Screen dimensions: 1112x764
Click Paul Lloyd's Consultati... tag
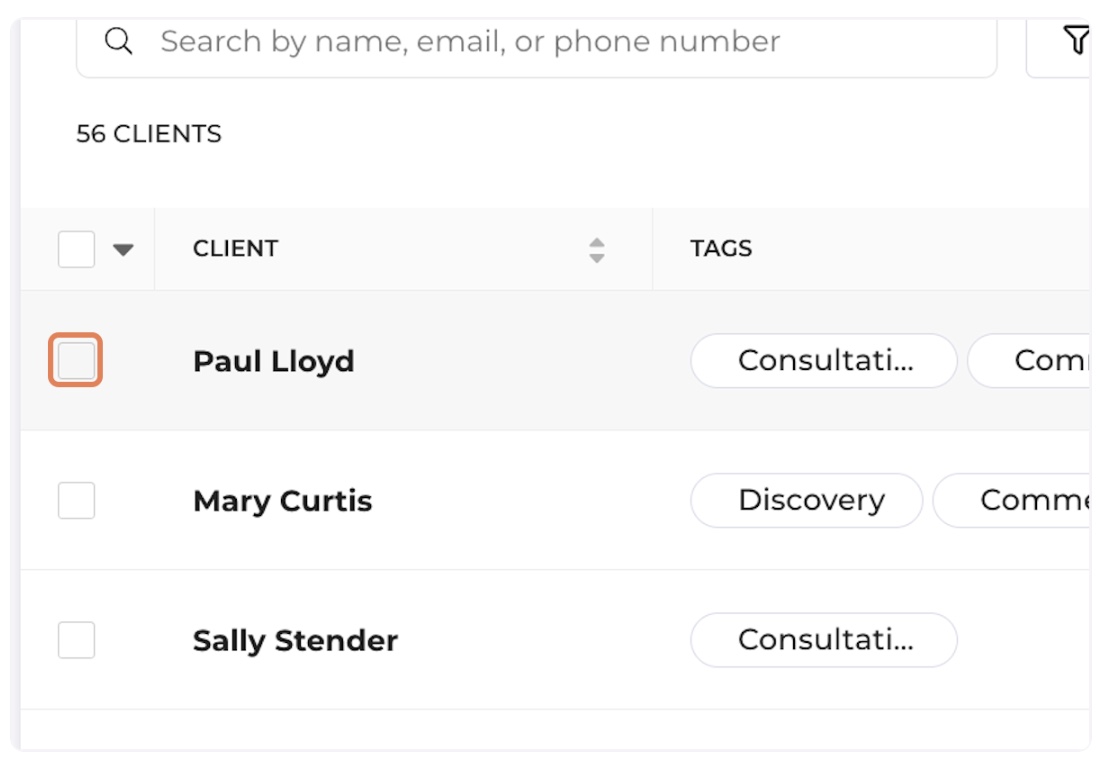click(824, 360)
